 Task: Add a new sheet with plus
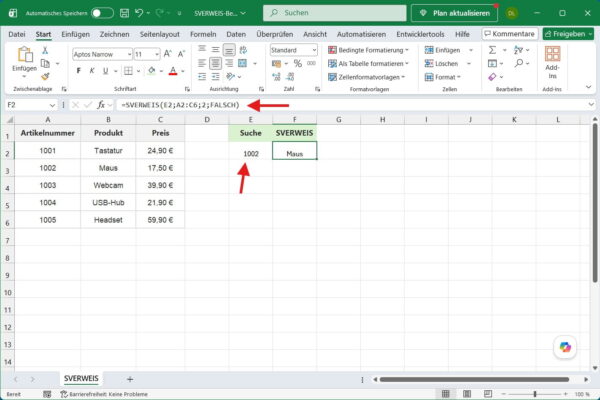130,379
